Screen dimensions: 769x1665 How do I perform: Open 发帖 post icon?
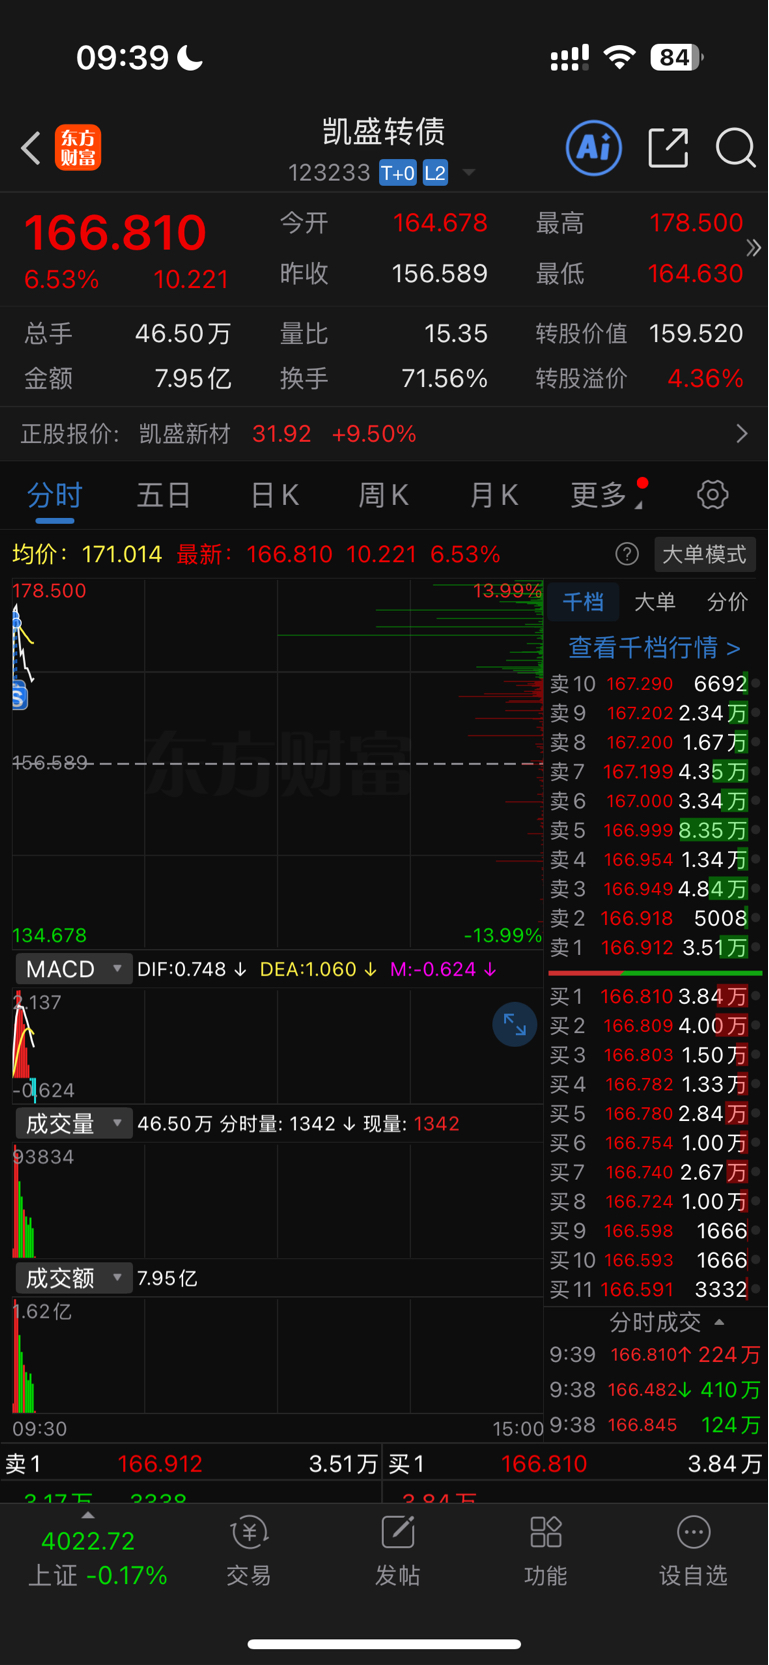[397, 1552]
